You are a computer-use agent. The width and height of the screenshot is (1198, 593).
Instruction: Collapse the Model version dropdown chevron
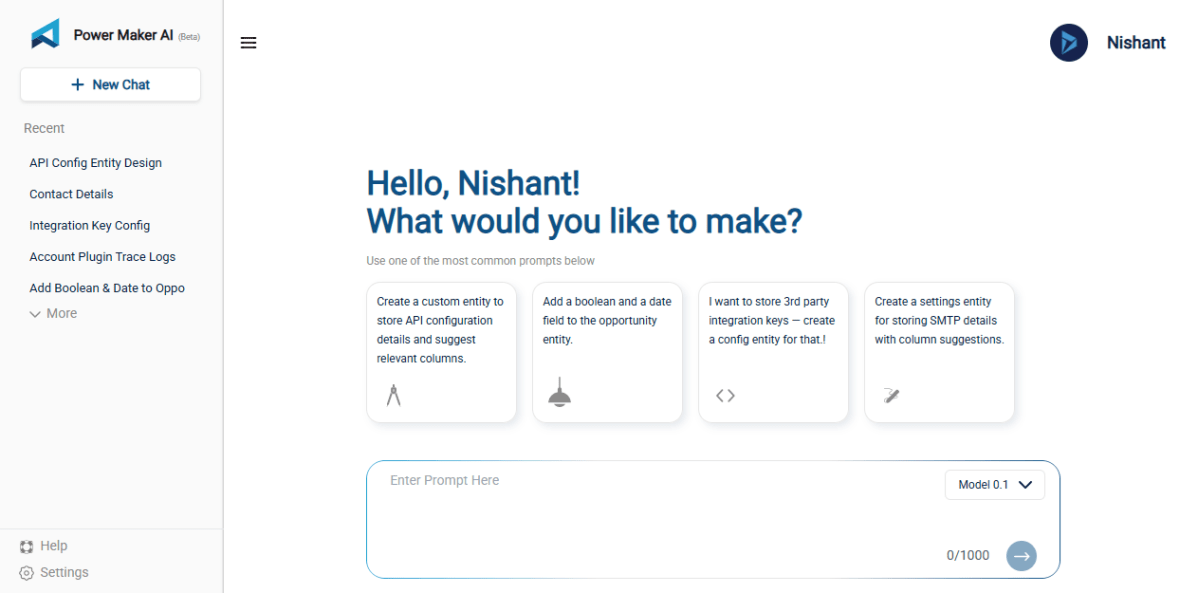coord(1025,484)
